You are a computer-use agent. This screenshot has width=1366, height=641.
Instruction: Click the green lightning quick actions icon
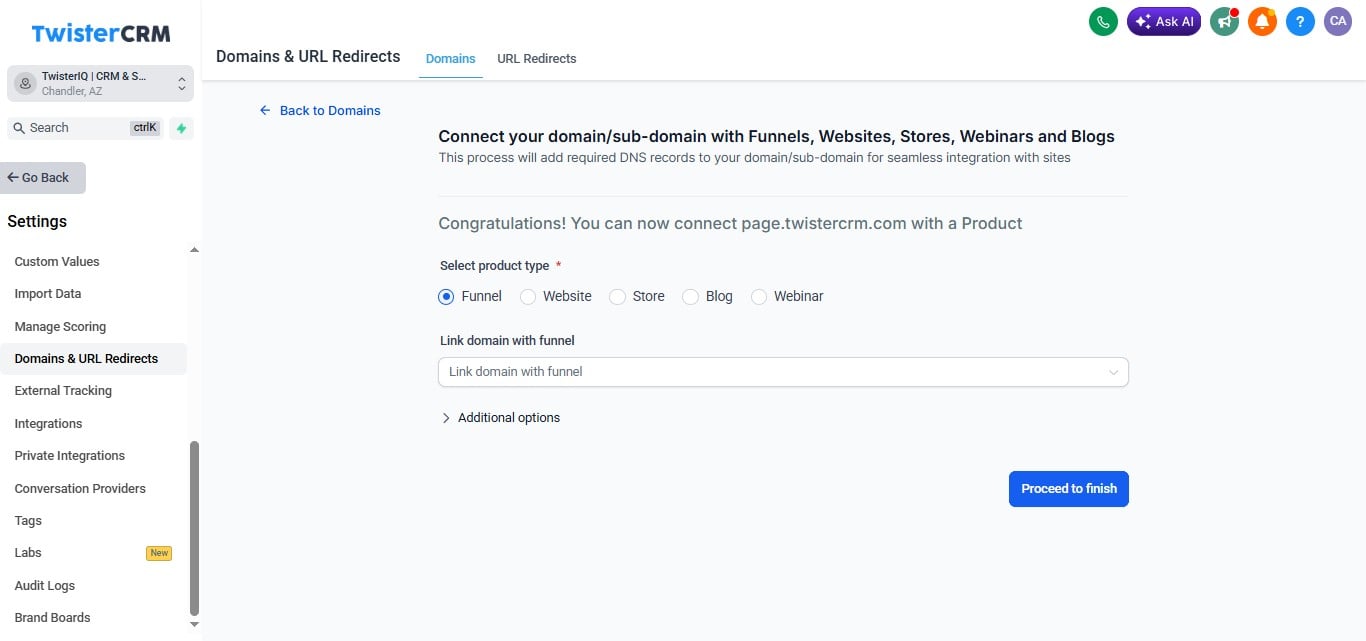click(181, 128)
